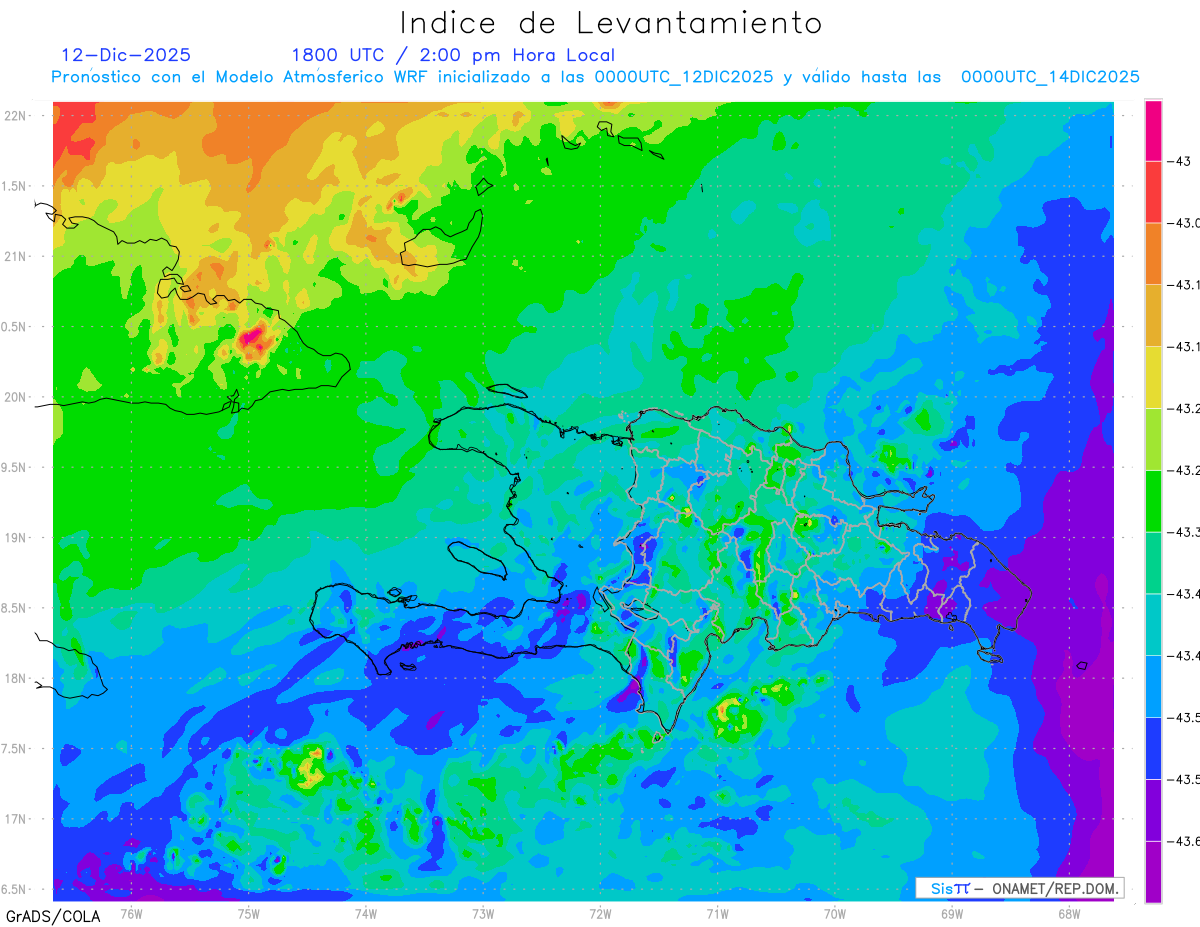Screen dimensions: 1200x927
Task: Click the "76W" longitude label
Action: [x=131, y=913]
